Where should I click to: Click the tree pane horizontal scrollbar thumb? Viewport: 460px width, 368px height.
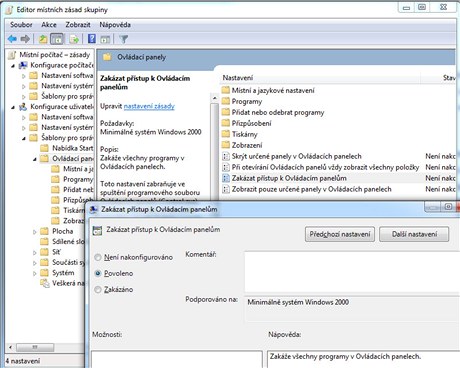[35, 347]
